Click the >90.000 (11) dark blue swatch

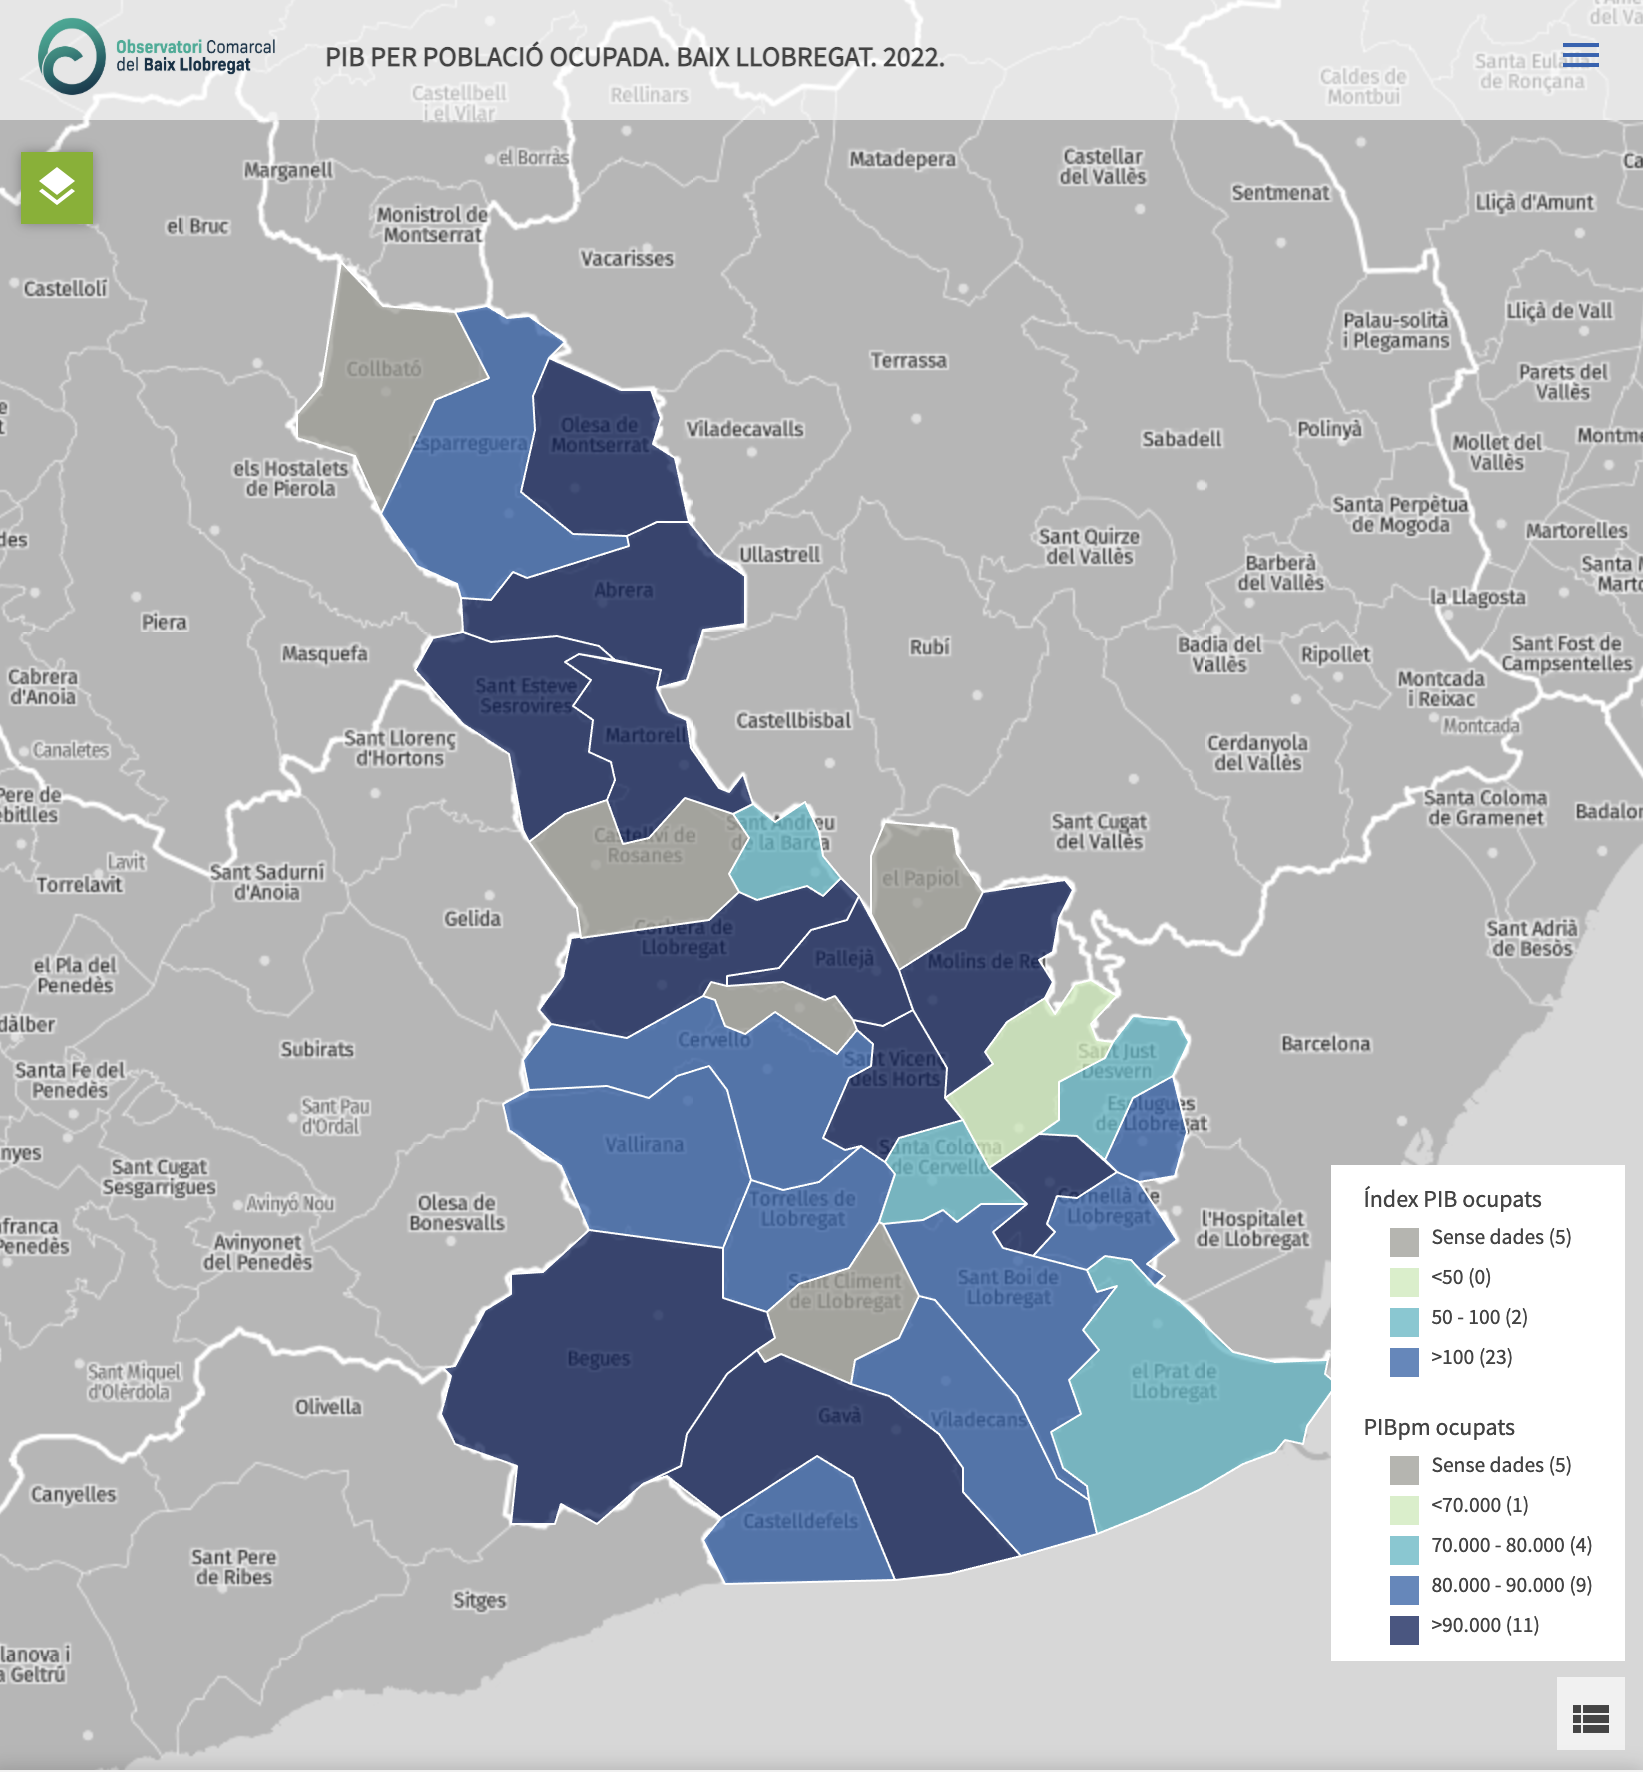pos(1404,1629)
